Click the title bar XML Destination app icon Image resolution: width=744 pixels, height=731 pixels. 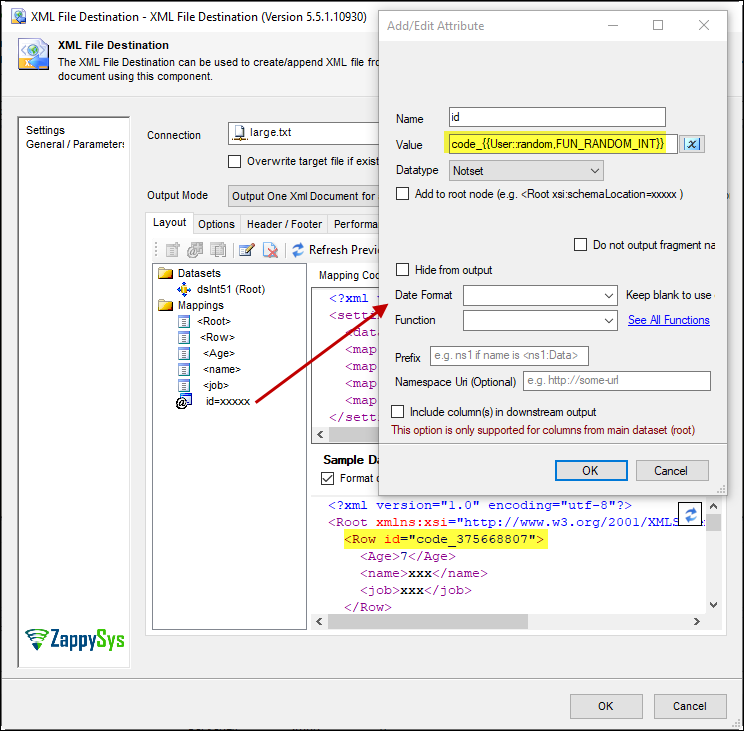[19, 16]
